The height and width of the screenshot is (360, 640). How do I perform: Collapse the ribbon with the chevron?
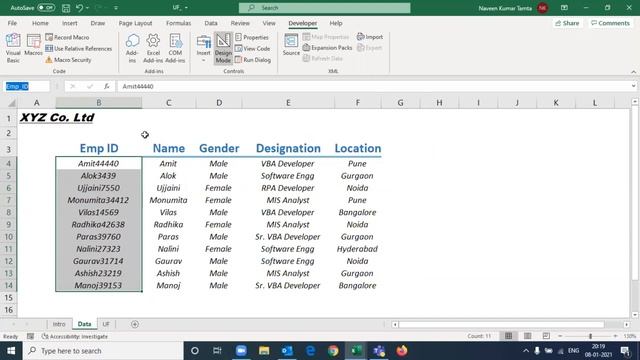tap(633, 72)
